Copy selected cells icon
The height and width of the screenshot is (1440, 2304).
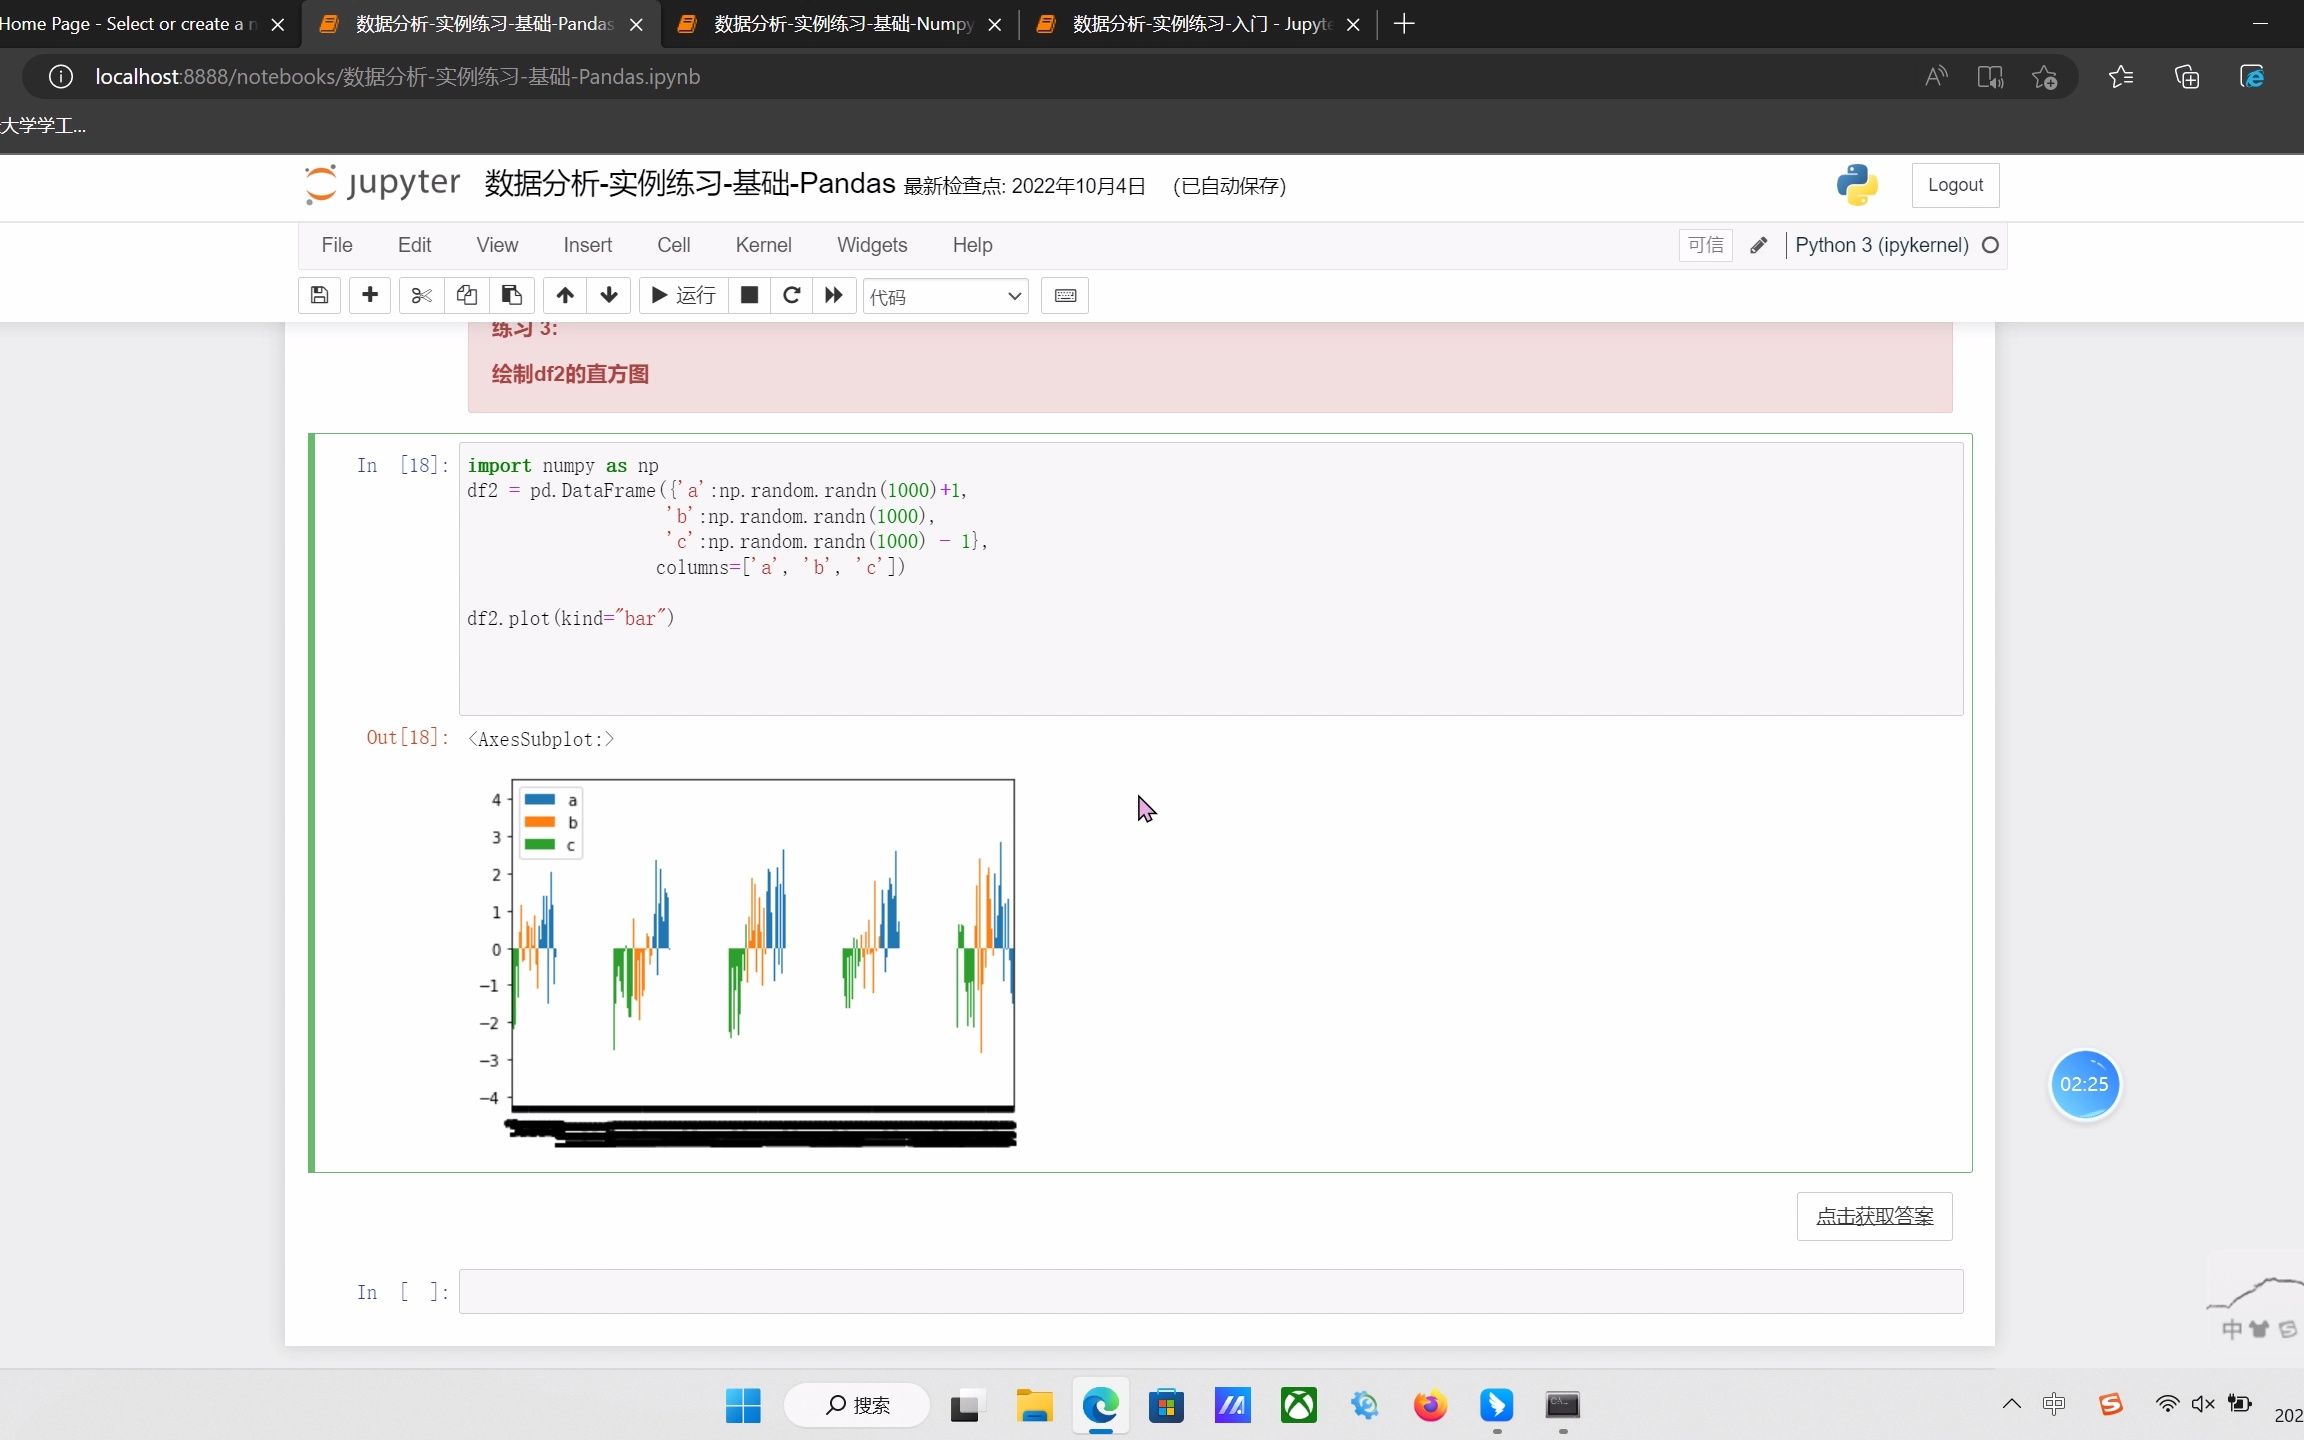pos(466,295)
